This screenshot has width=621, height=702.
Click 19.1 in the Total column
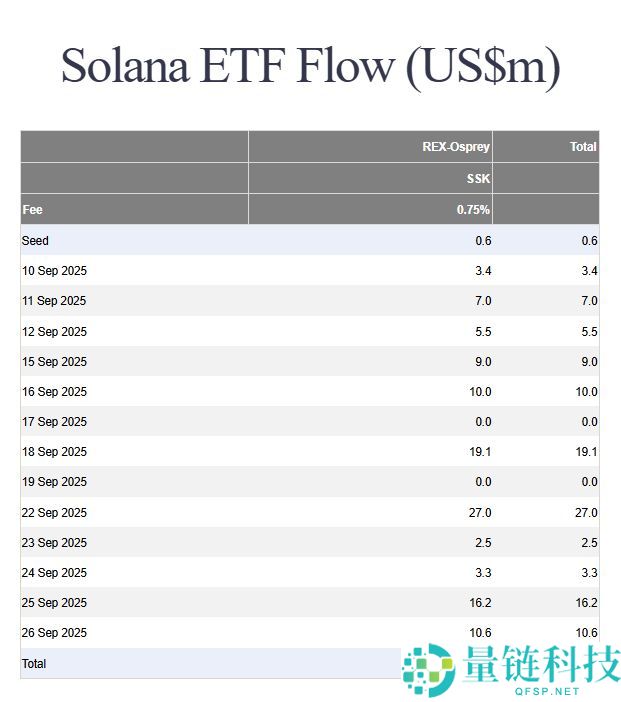tap(586, 452)
